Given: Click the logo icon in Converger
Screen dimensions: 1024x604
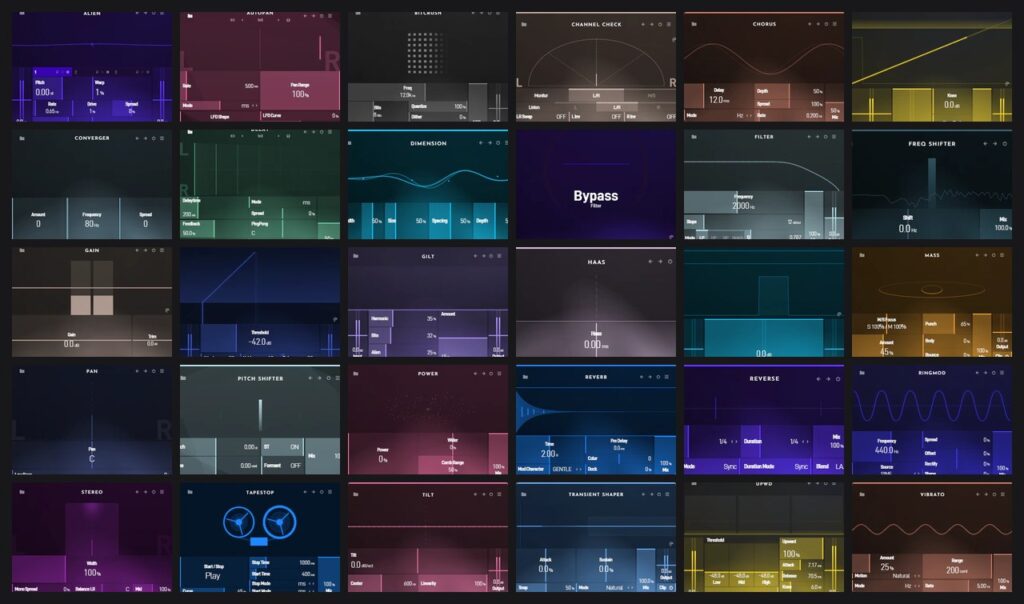Looking at the screenshot, I should [x=22, y=138].
